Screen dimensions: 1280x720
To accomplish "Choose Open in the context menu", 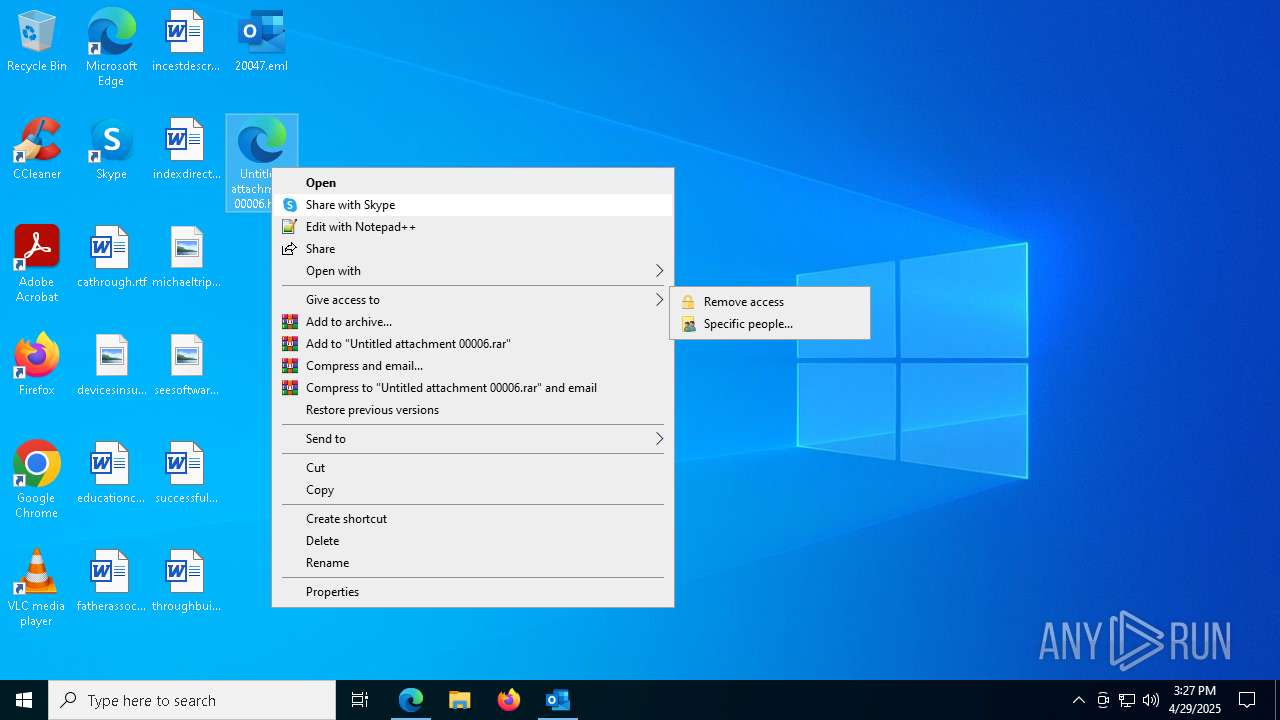I will [473, 183].
